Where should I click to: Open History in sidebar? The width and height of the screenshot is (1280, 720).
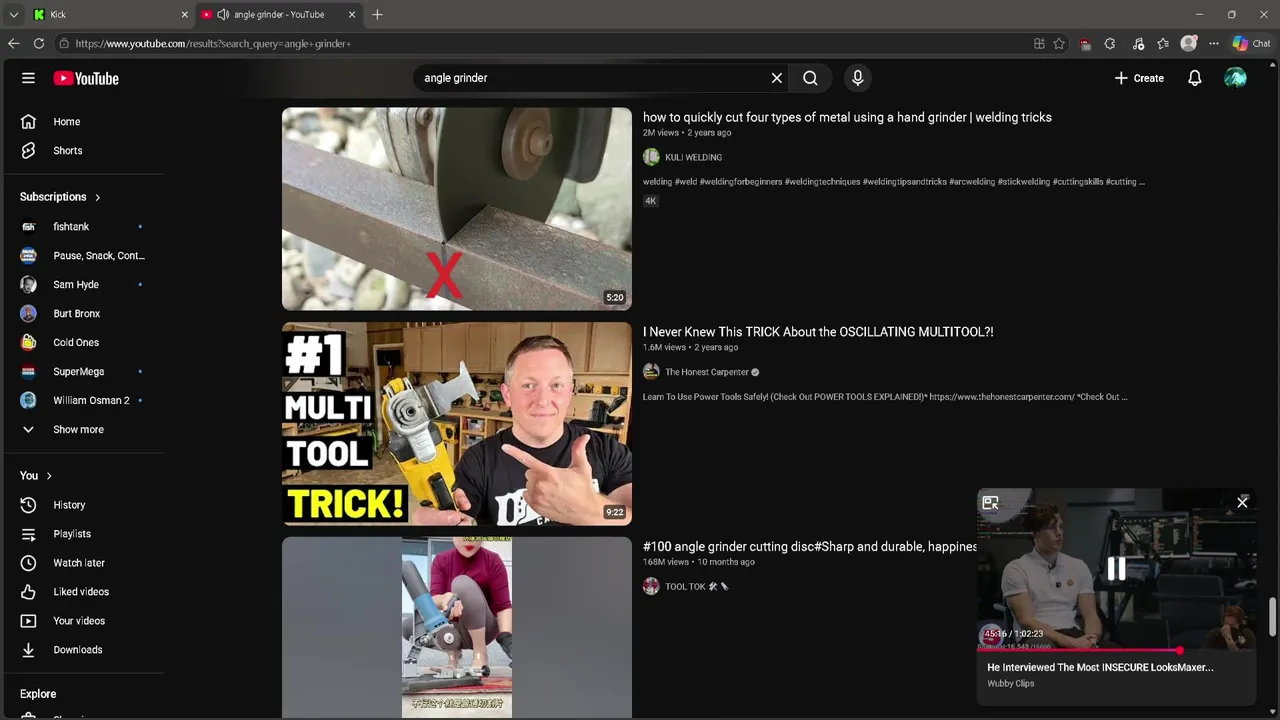pyautogui.click(x=83, y=505)
